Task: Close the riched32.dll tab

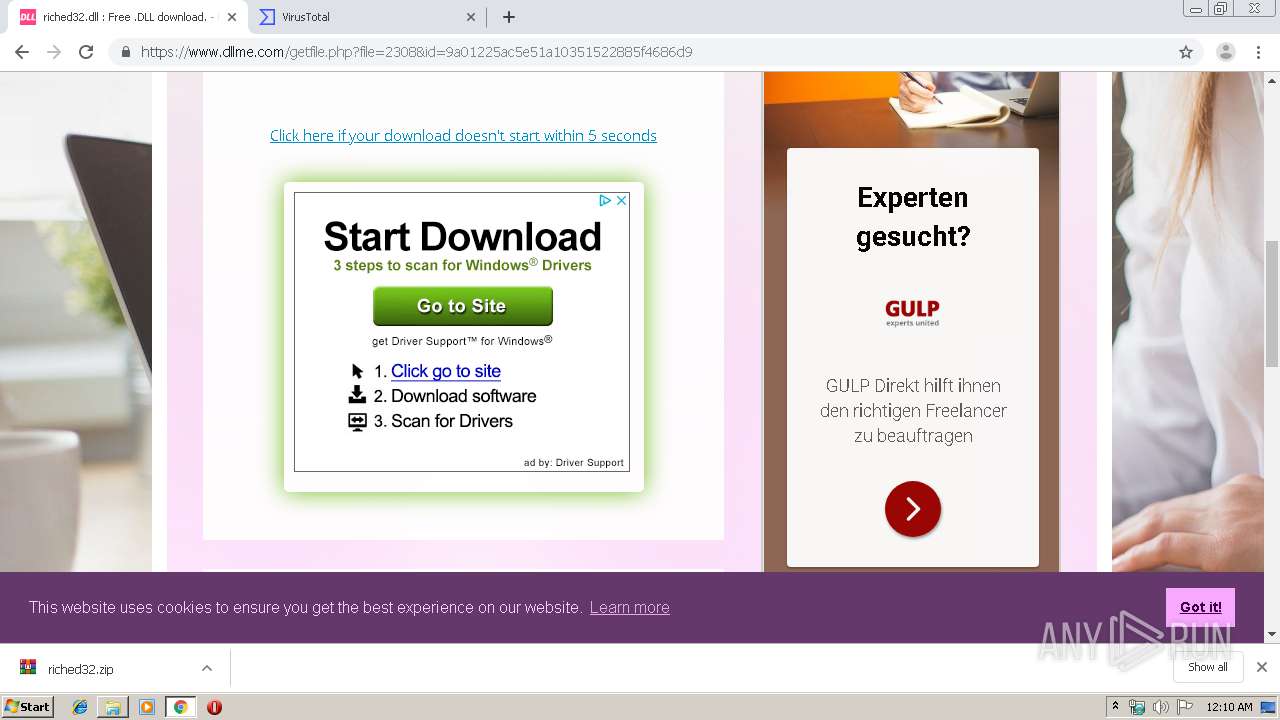Action: click(x=232, y=17)
